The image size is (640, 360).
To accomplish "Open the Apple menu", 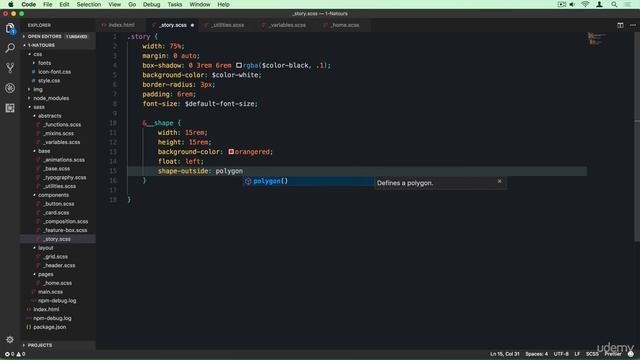I will [11, 4].
